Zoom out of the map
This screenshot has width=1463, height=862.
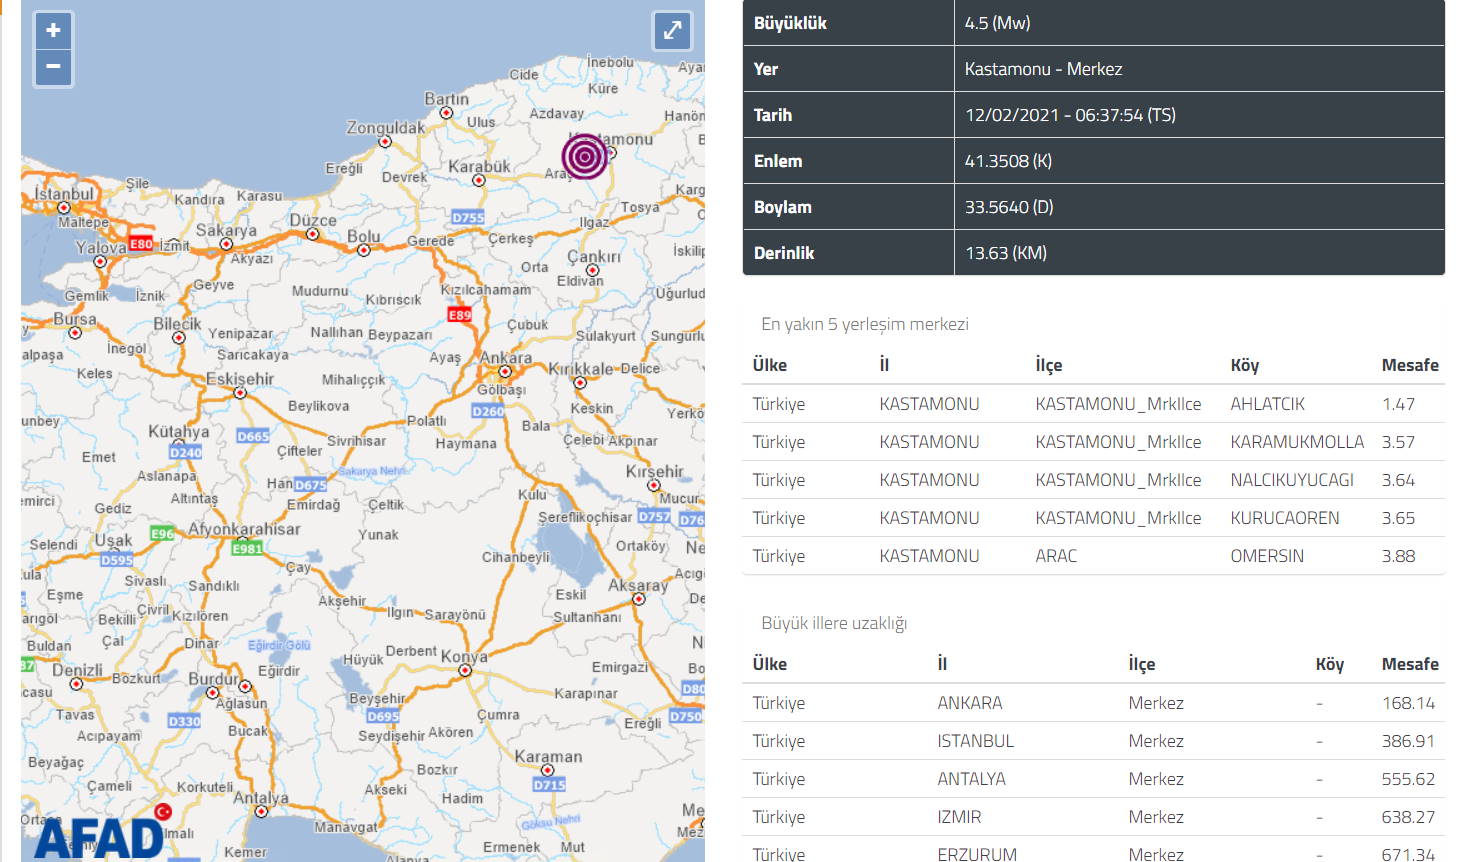coord(53,67)
